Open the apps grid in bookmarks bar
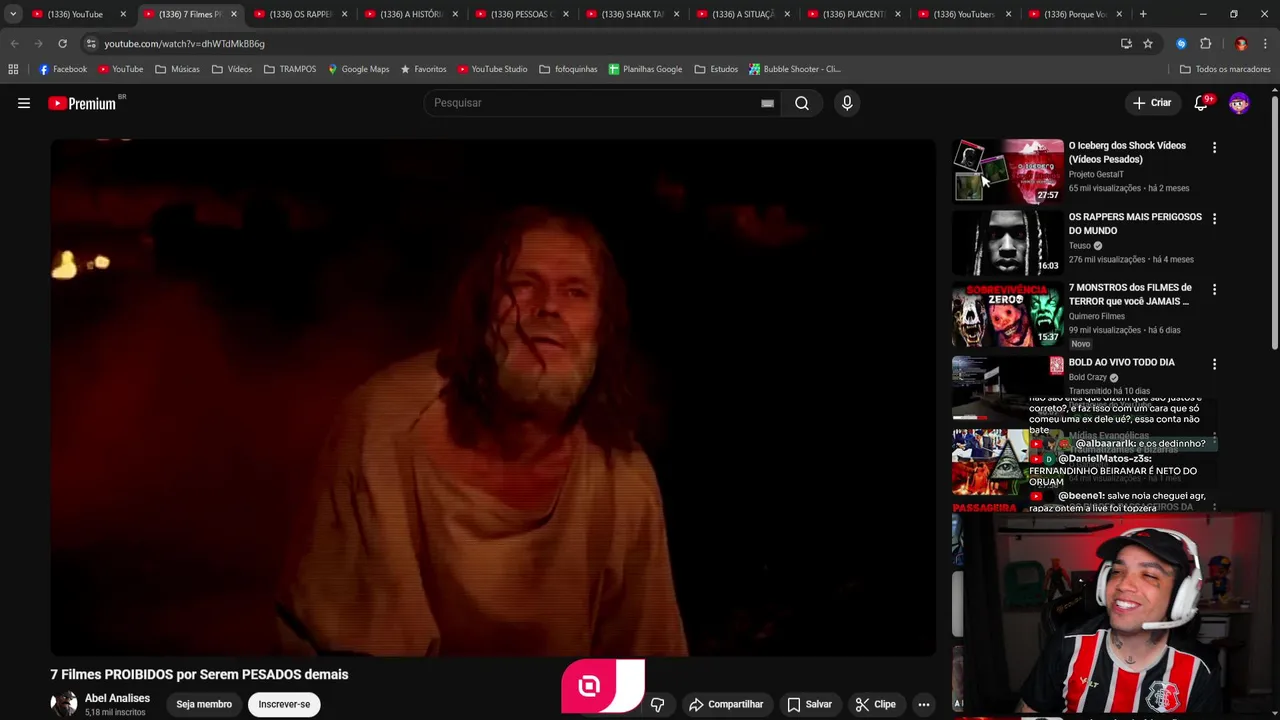This screenshot has height=720, width=1280. tap(13, 69)
